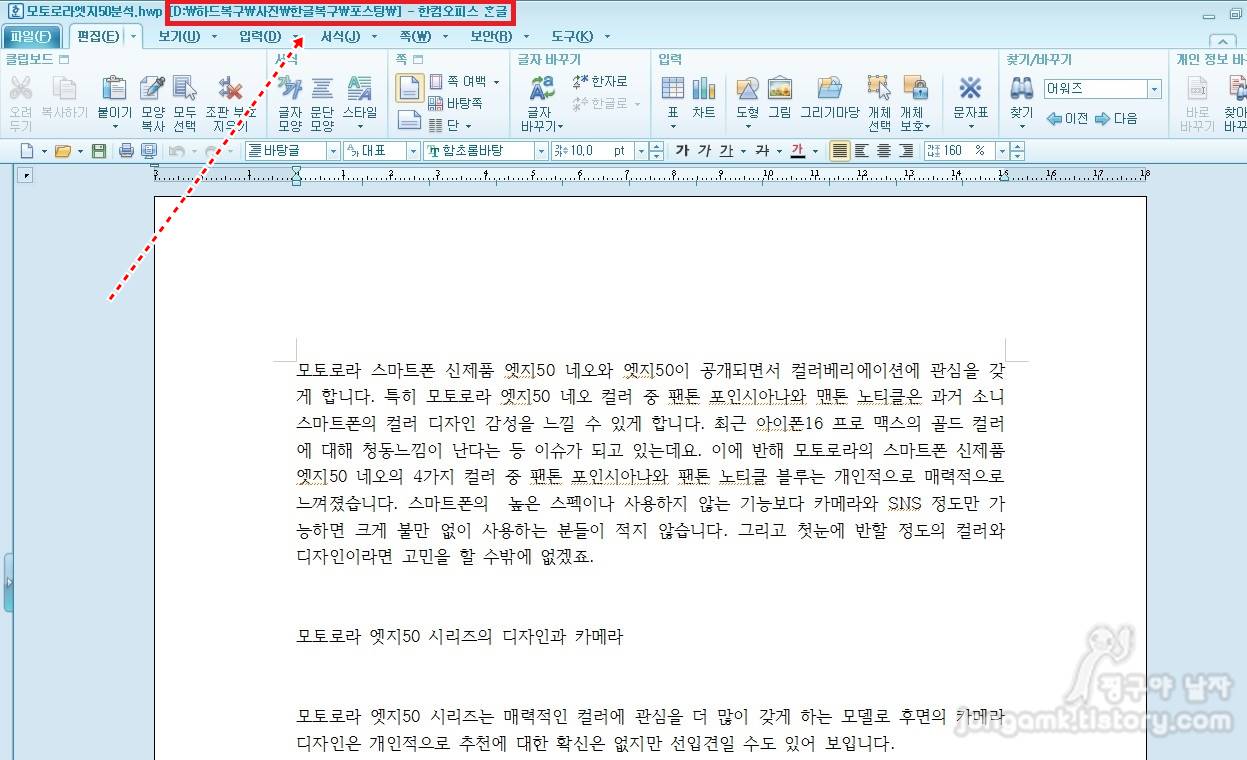Open 그리기마당 drawing gallery
The width and height of the screenshot is (1247, 760).
(829, 98)
